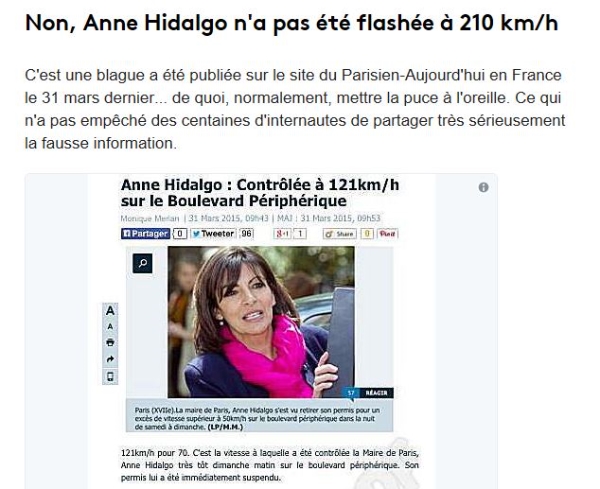Decrease text size with small A
Viewport: 600px width, 489px height.
[x=110, y=326]
